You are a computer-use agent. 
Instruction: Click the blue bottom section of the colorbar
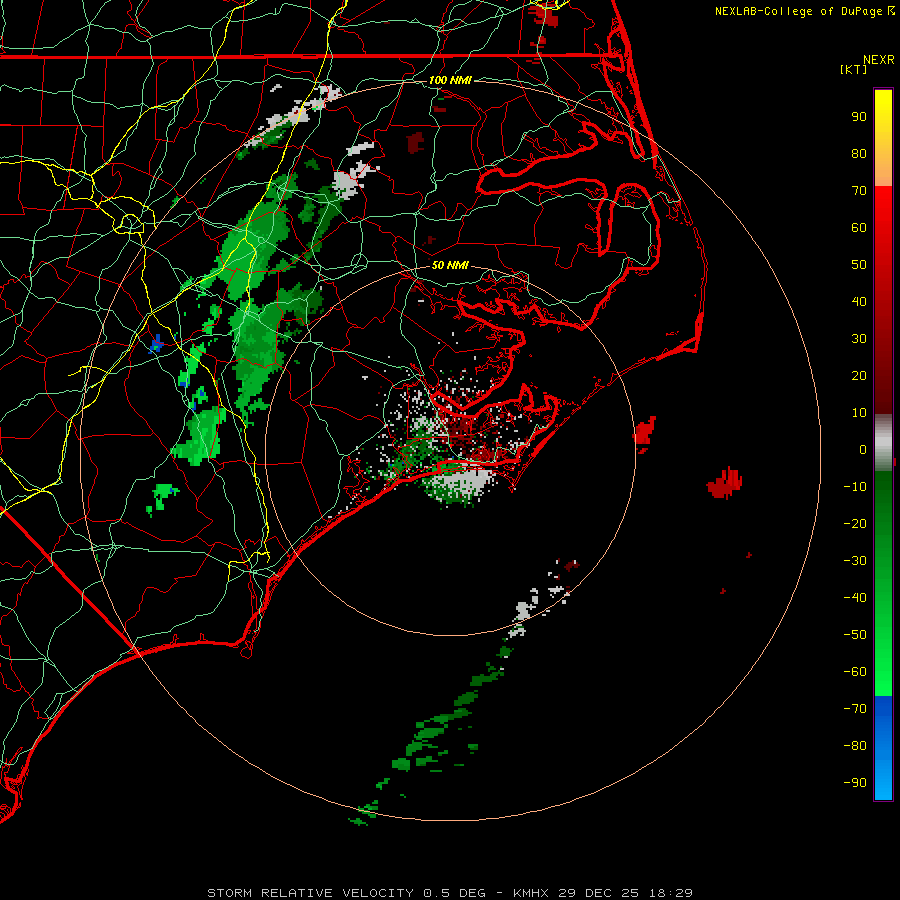coord(883,747)
